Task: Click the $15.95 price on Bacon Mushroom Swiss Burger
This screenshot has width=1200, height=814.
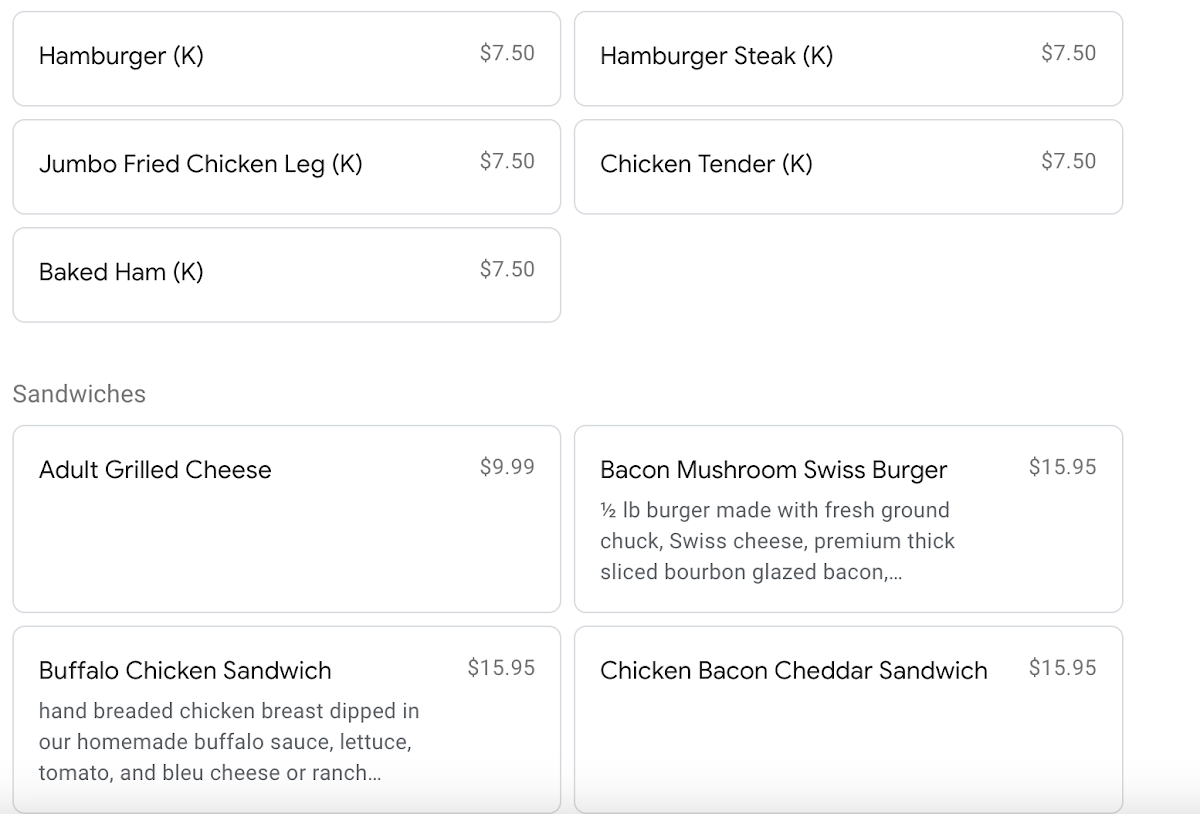Action: click(x=1062, y=467)
